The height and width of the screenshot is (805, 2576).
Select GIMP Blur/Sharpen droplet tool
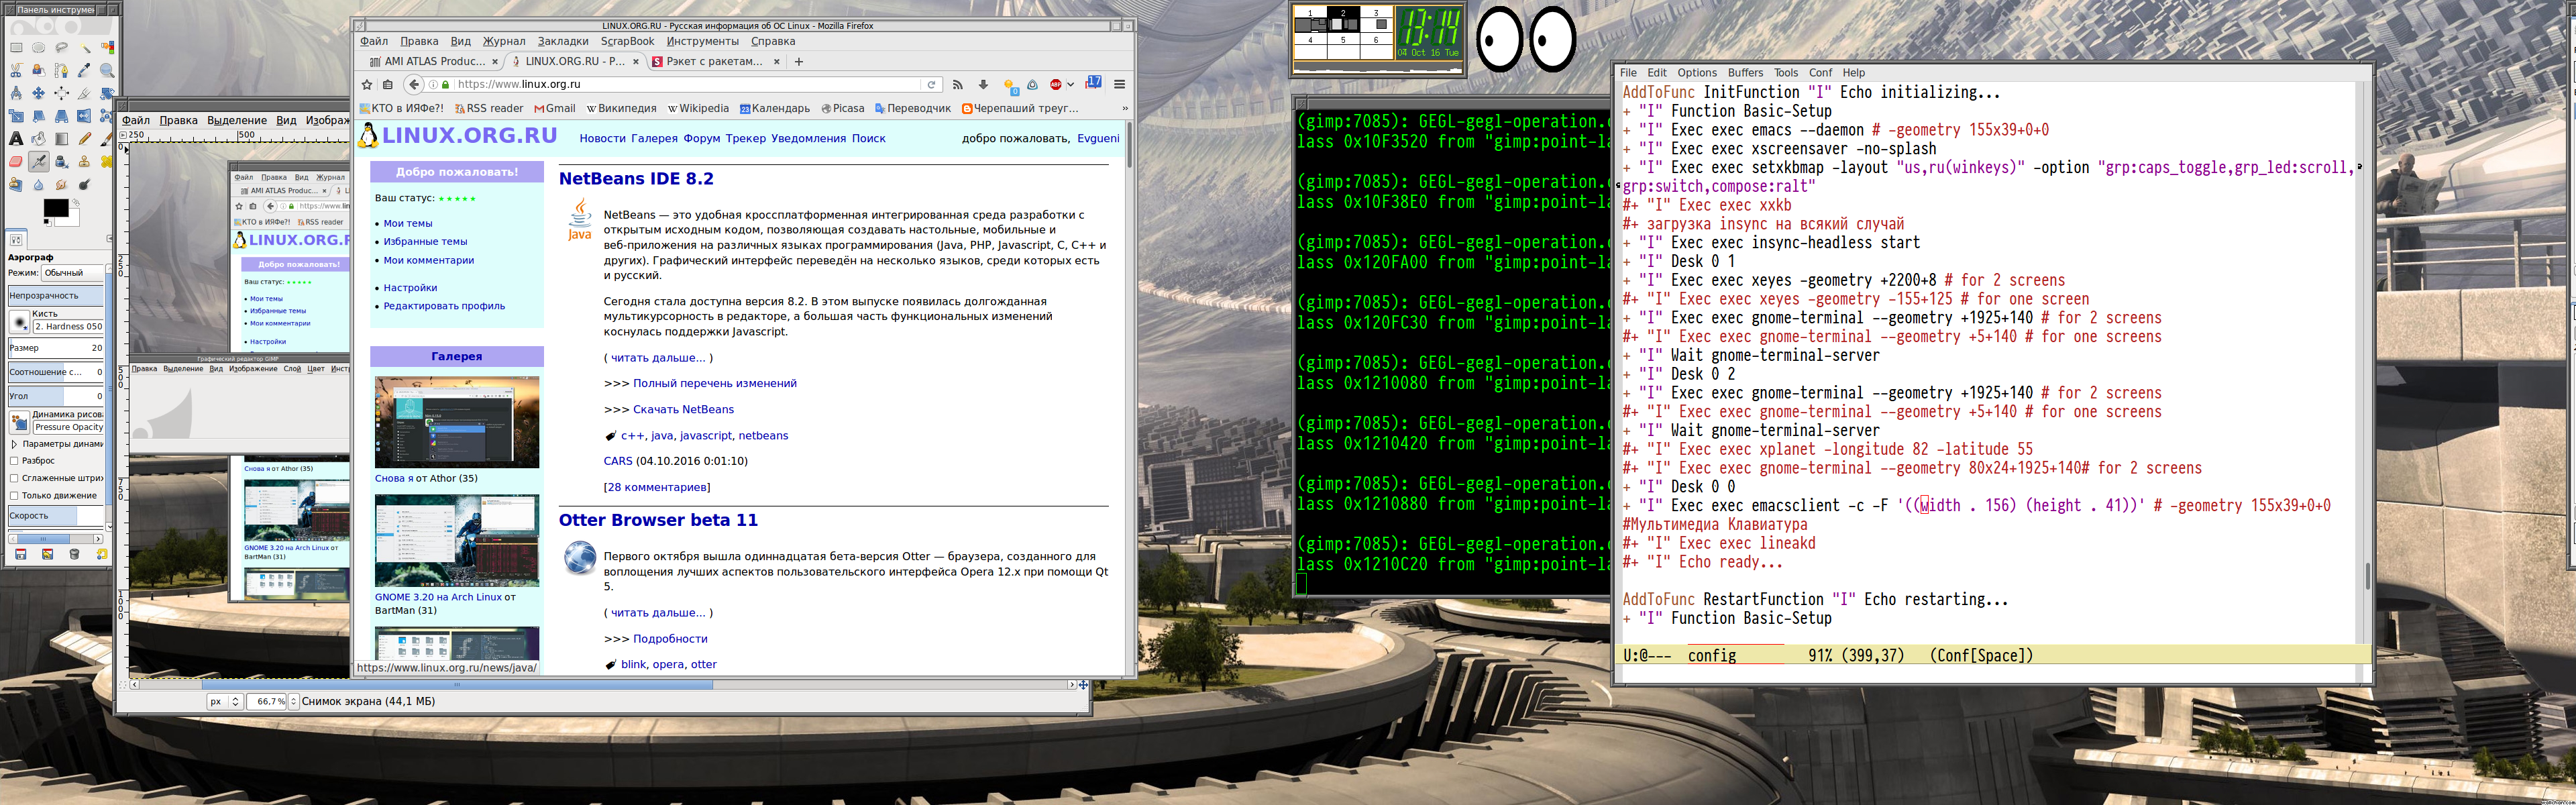(38, 185)
